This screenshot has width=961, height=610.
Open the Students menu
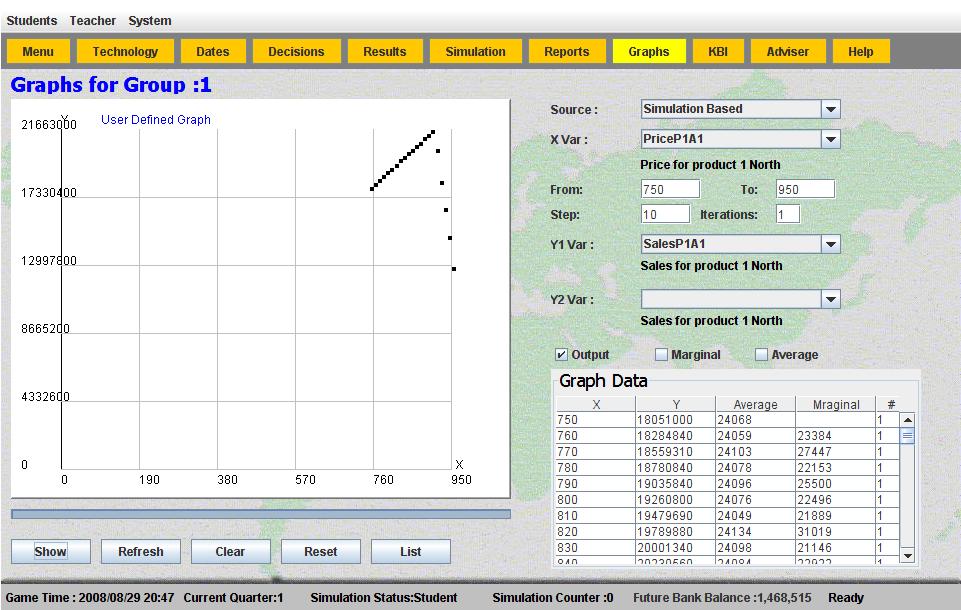32,21
